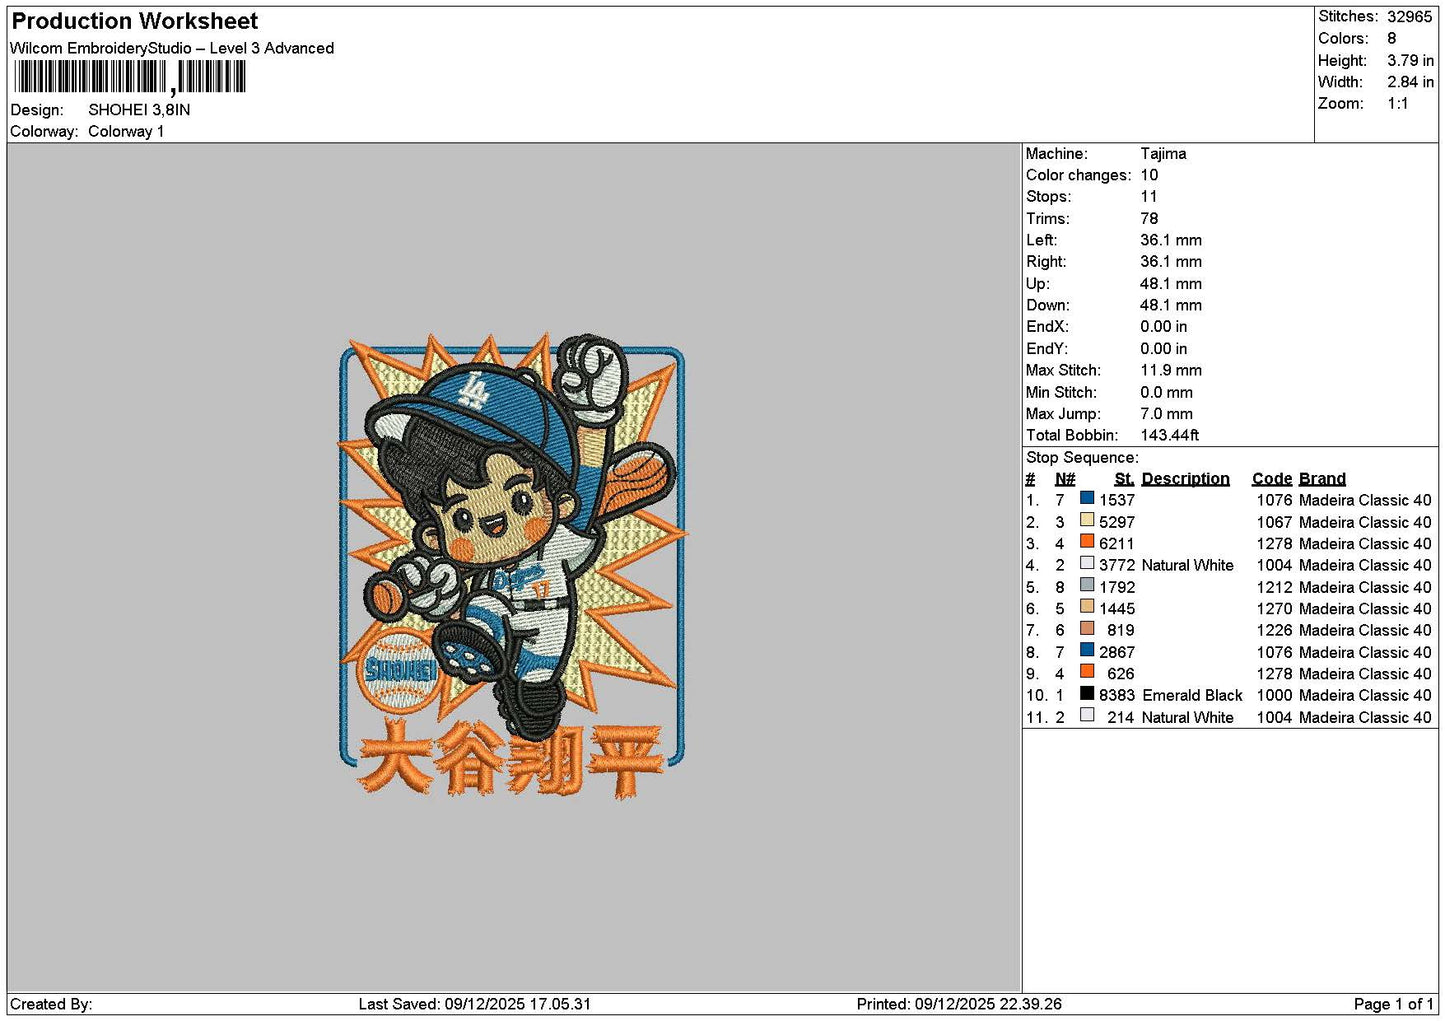
Task: Click the tan swatch for thread 1445
Action: point(1087,607)
